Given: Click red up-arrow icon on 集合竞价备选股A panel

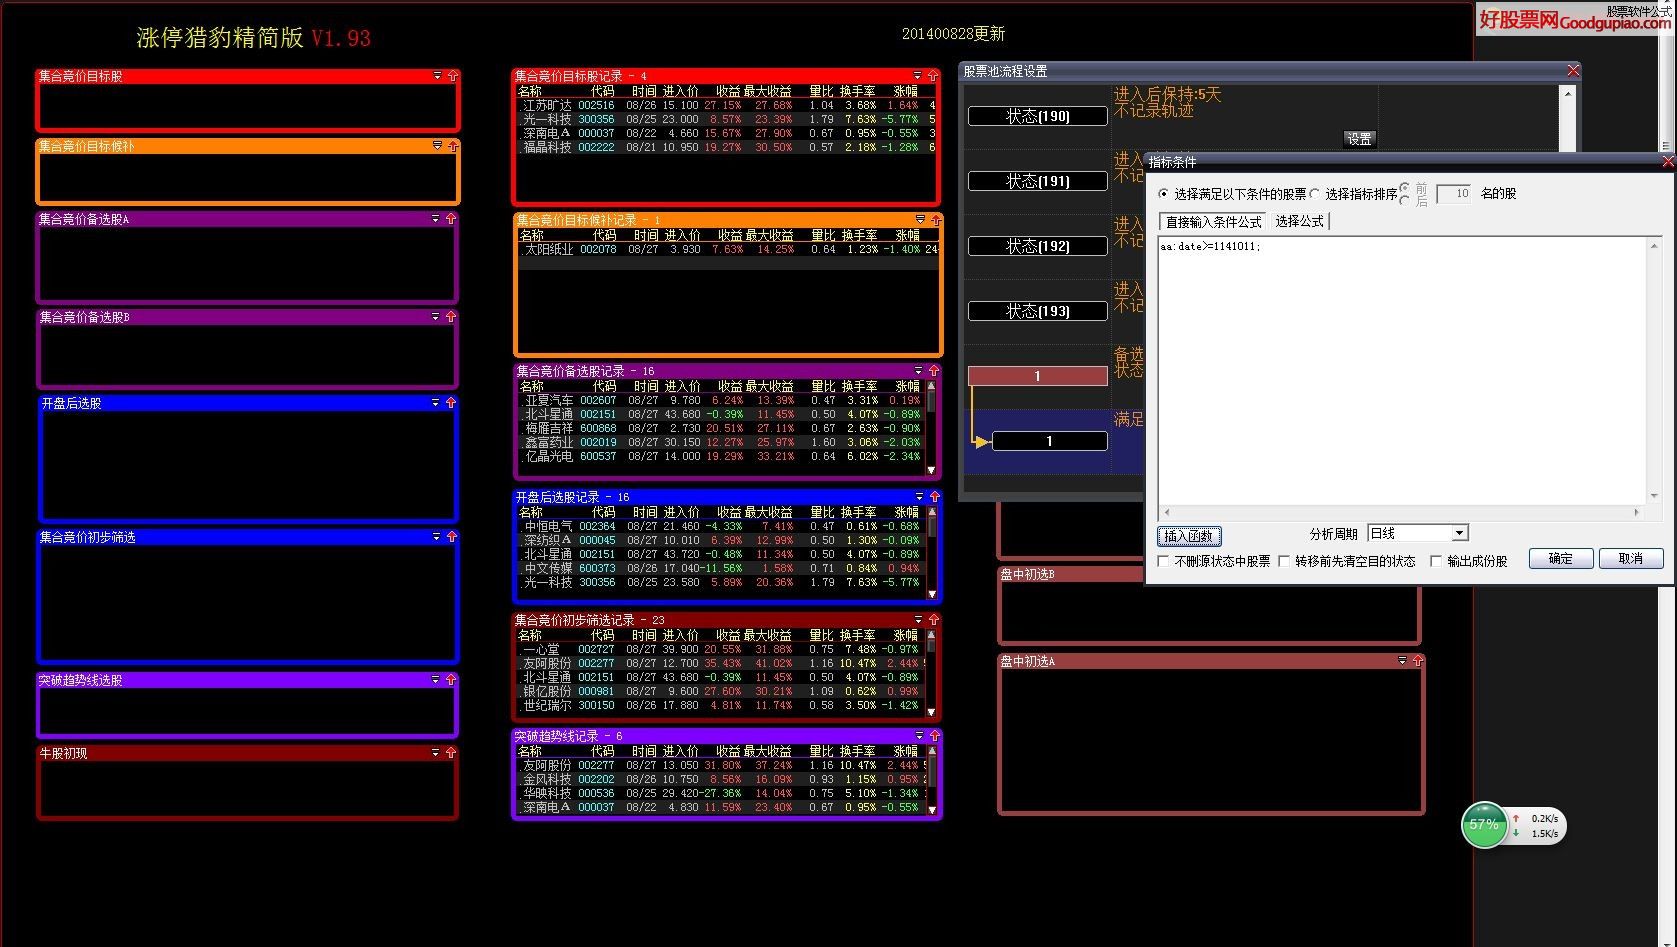Looking at the screenshot, I should click(451, 219).
